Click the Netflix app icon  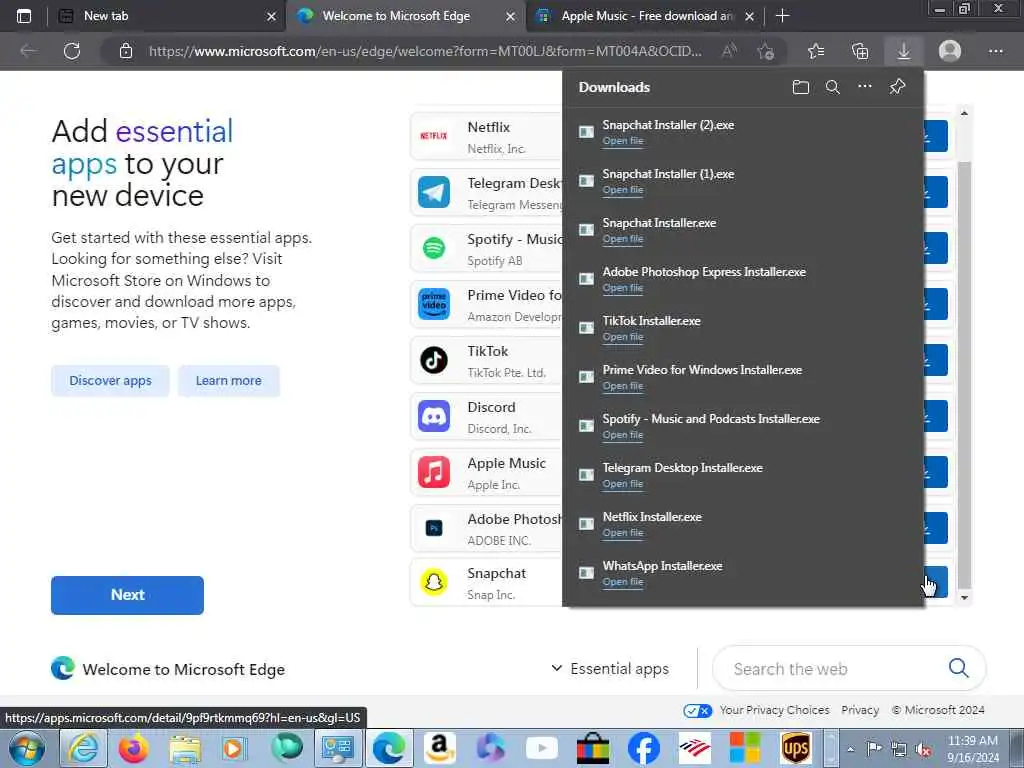(x=434, y=136)
